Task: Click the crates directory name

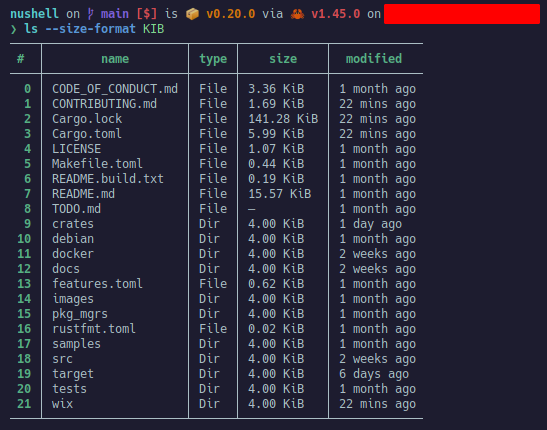Action: [73, 224]
